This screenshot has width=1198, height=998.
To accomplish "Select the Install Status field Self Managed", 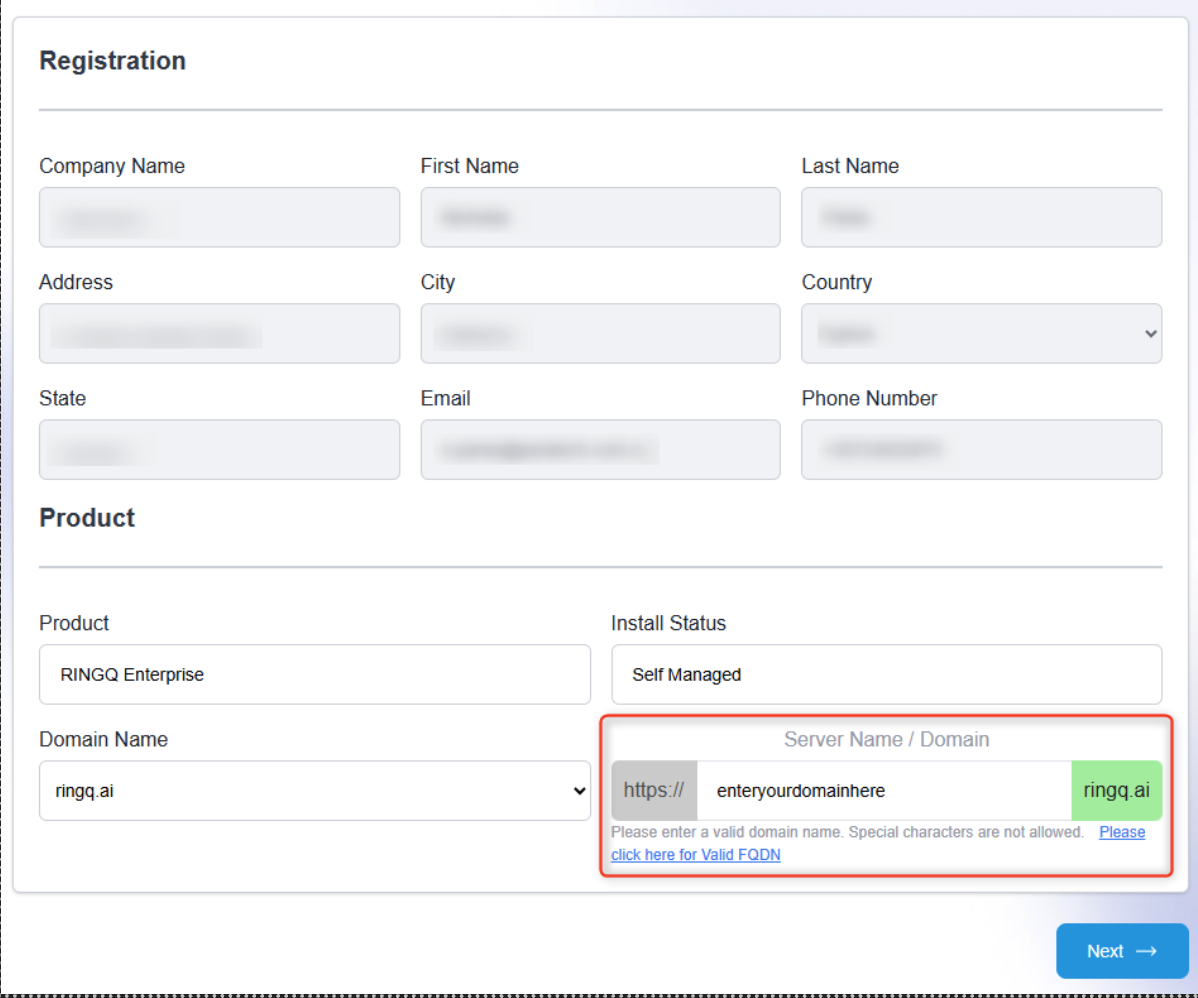I will (x=886, y=675).
